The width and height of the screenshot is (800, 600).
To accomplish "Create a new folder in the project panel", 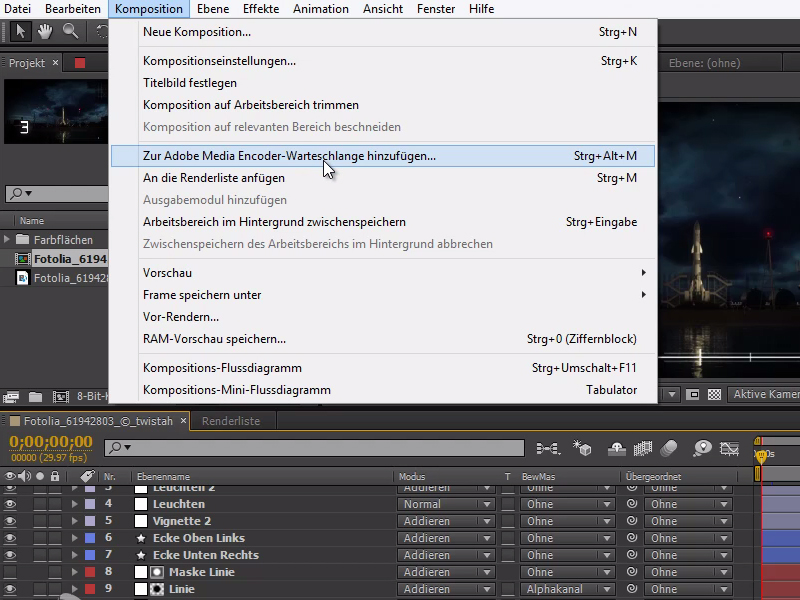I will point(33,394).
